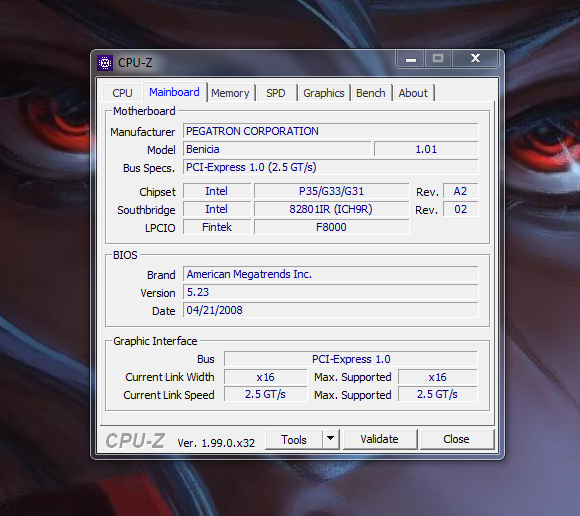This screenshot has height=516, width=580.
Task: Click the BIOS Brand label
Action: [x=161, y=275]
